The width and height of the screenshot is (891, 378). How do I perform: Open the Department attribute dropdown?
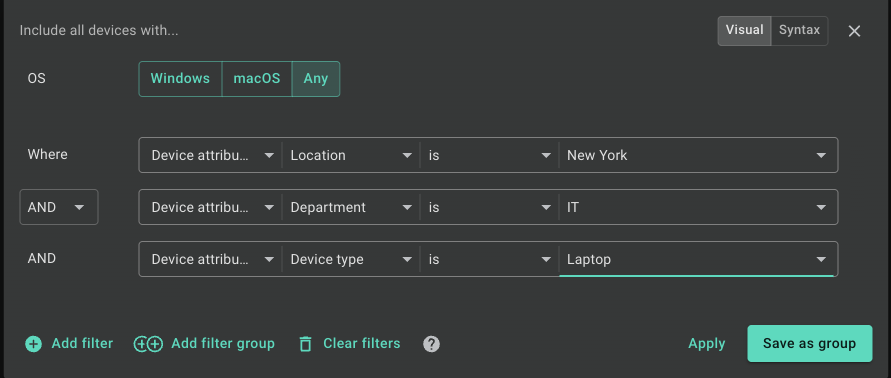(x=351, y=207)
